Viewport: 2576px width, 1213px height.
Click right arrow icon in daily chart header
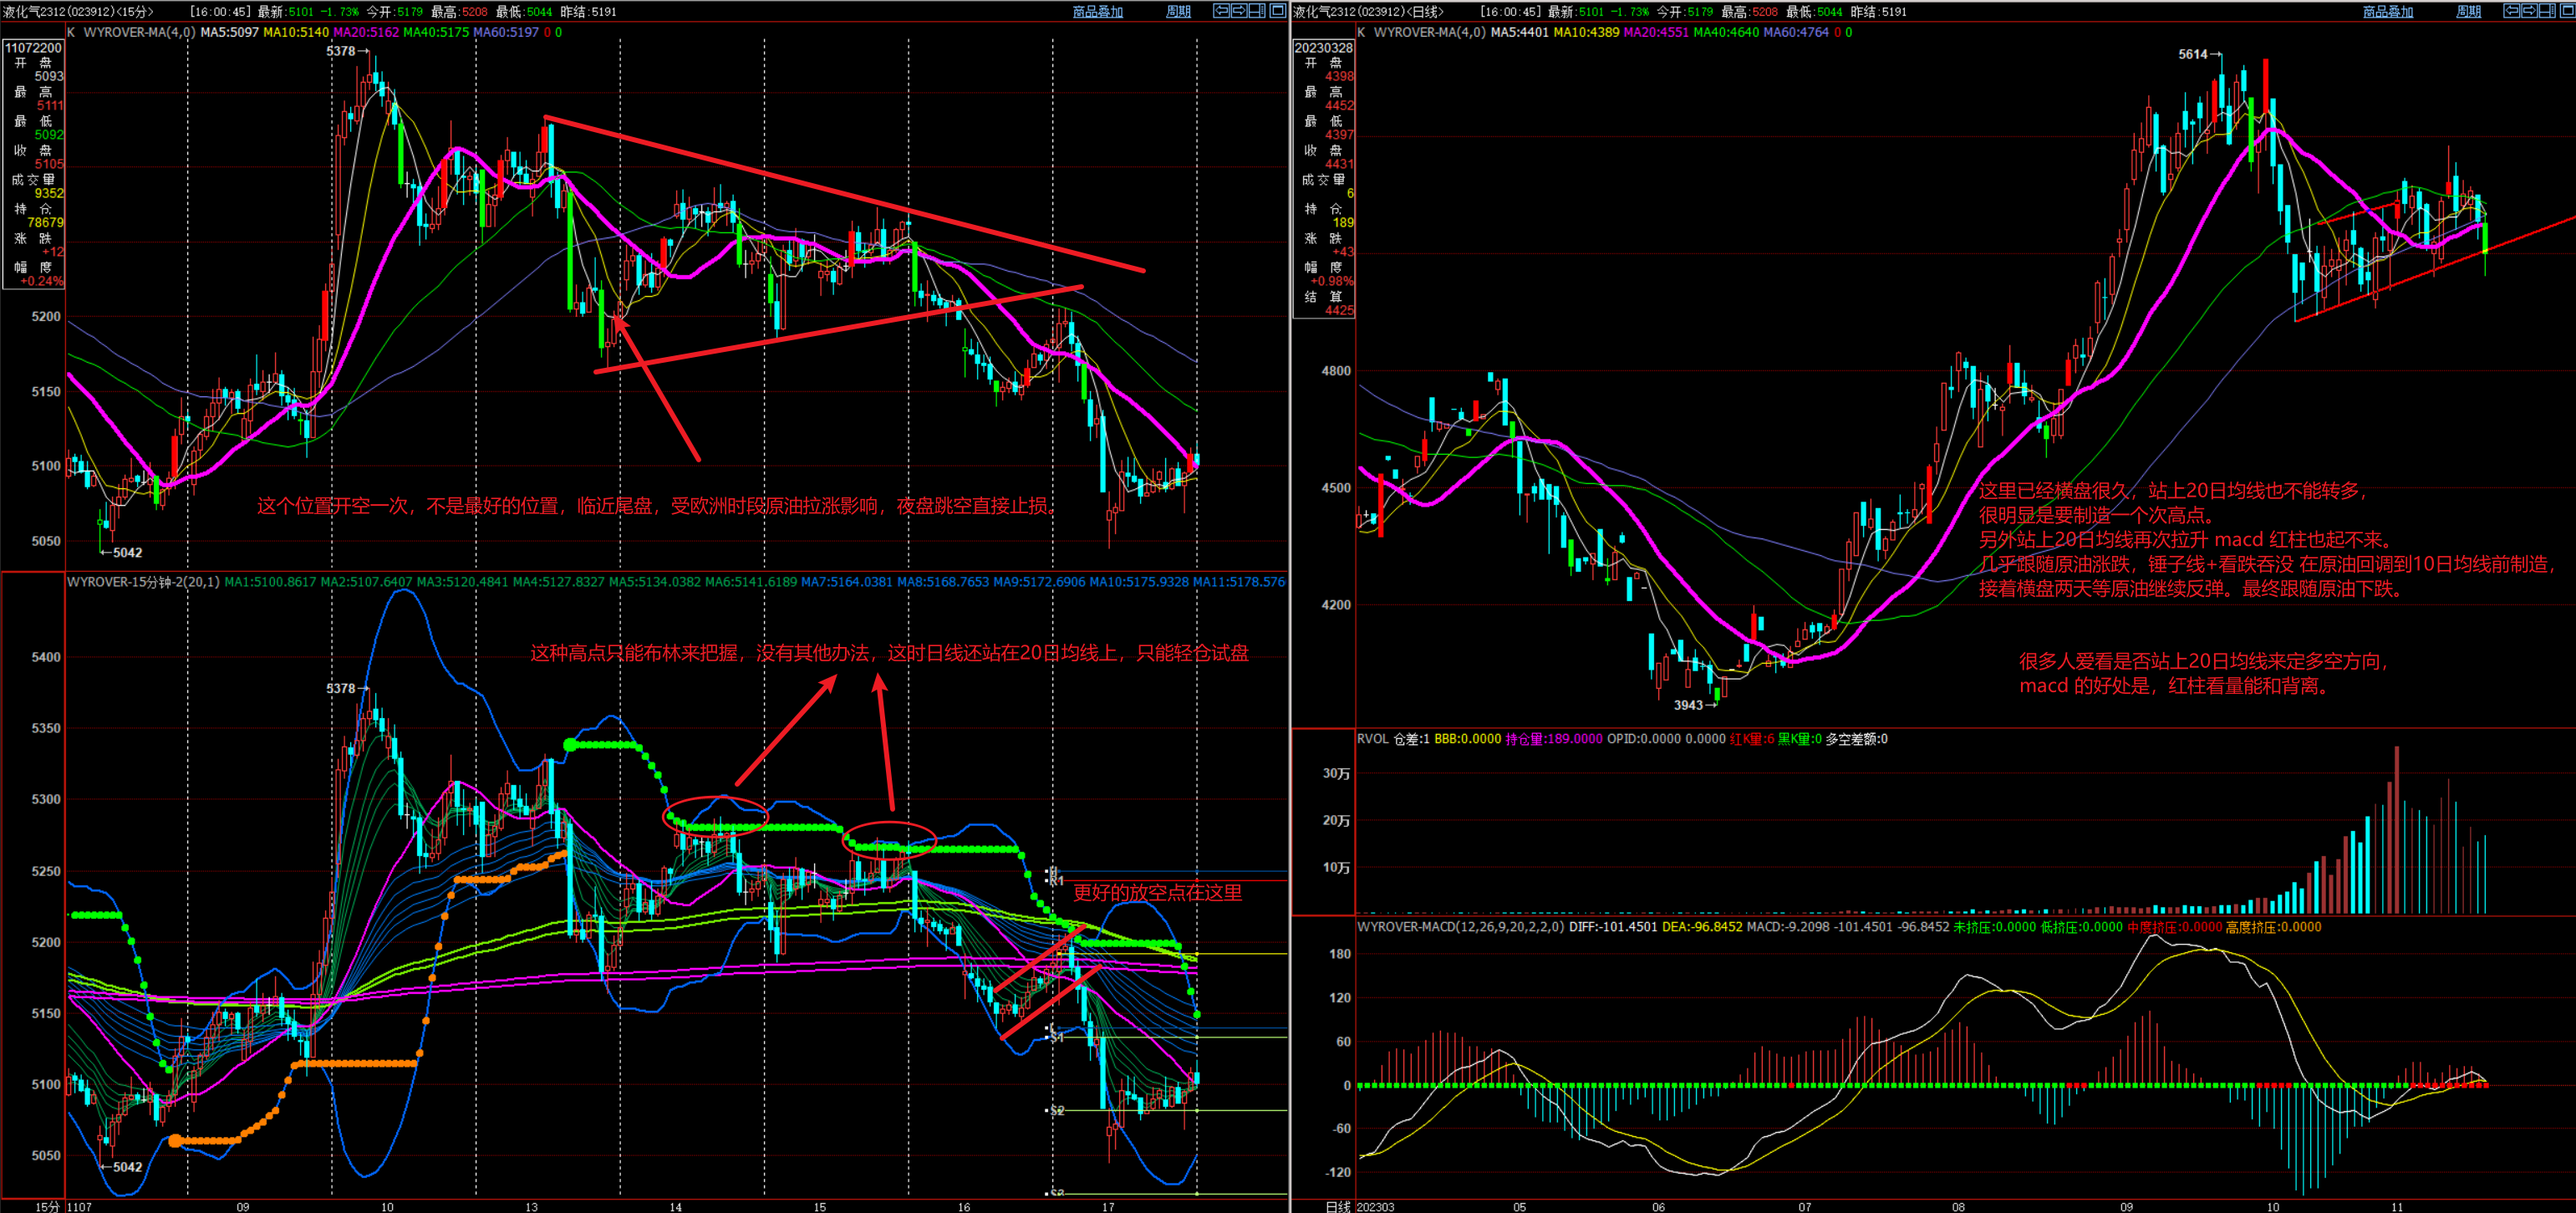click(x=2529, y=11)
